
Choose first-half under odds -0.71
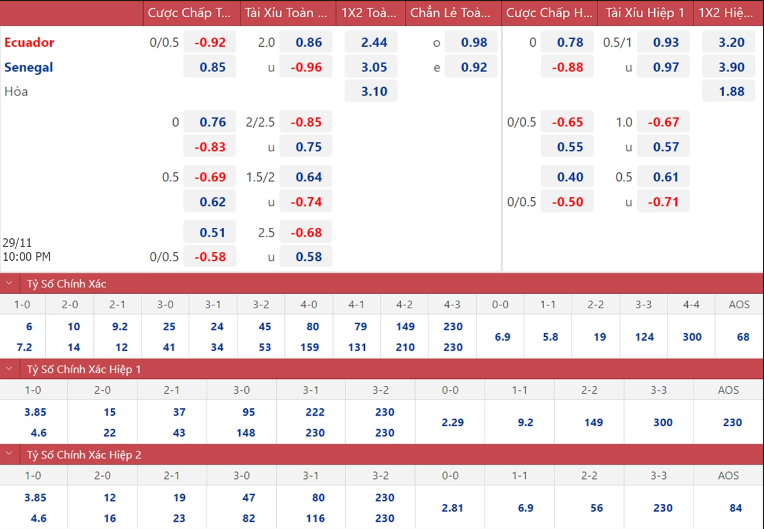tap(663, 202)
